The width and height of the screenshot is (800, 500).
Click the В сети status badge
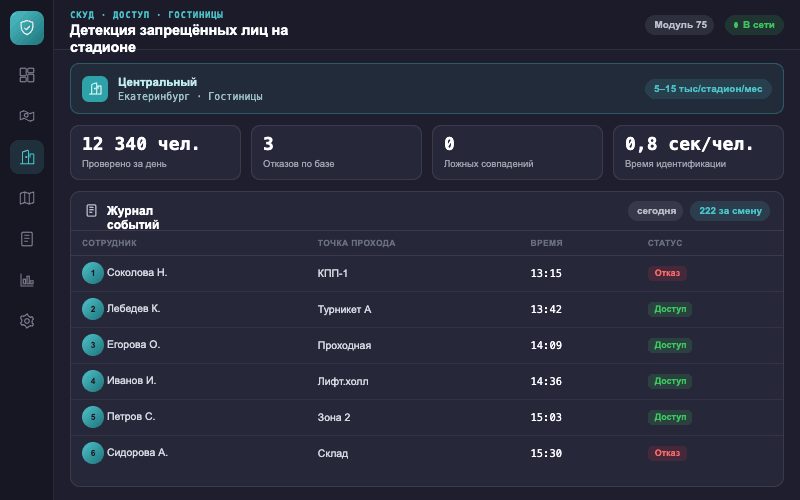click(x=754, y=25)
